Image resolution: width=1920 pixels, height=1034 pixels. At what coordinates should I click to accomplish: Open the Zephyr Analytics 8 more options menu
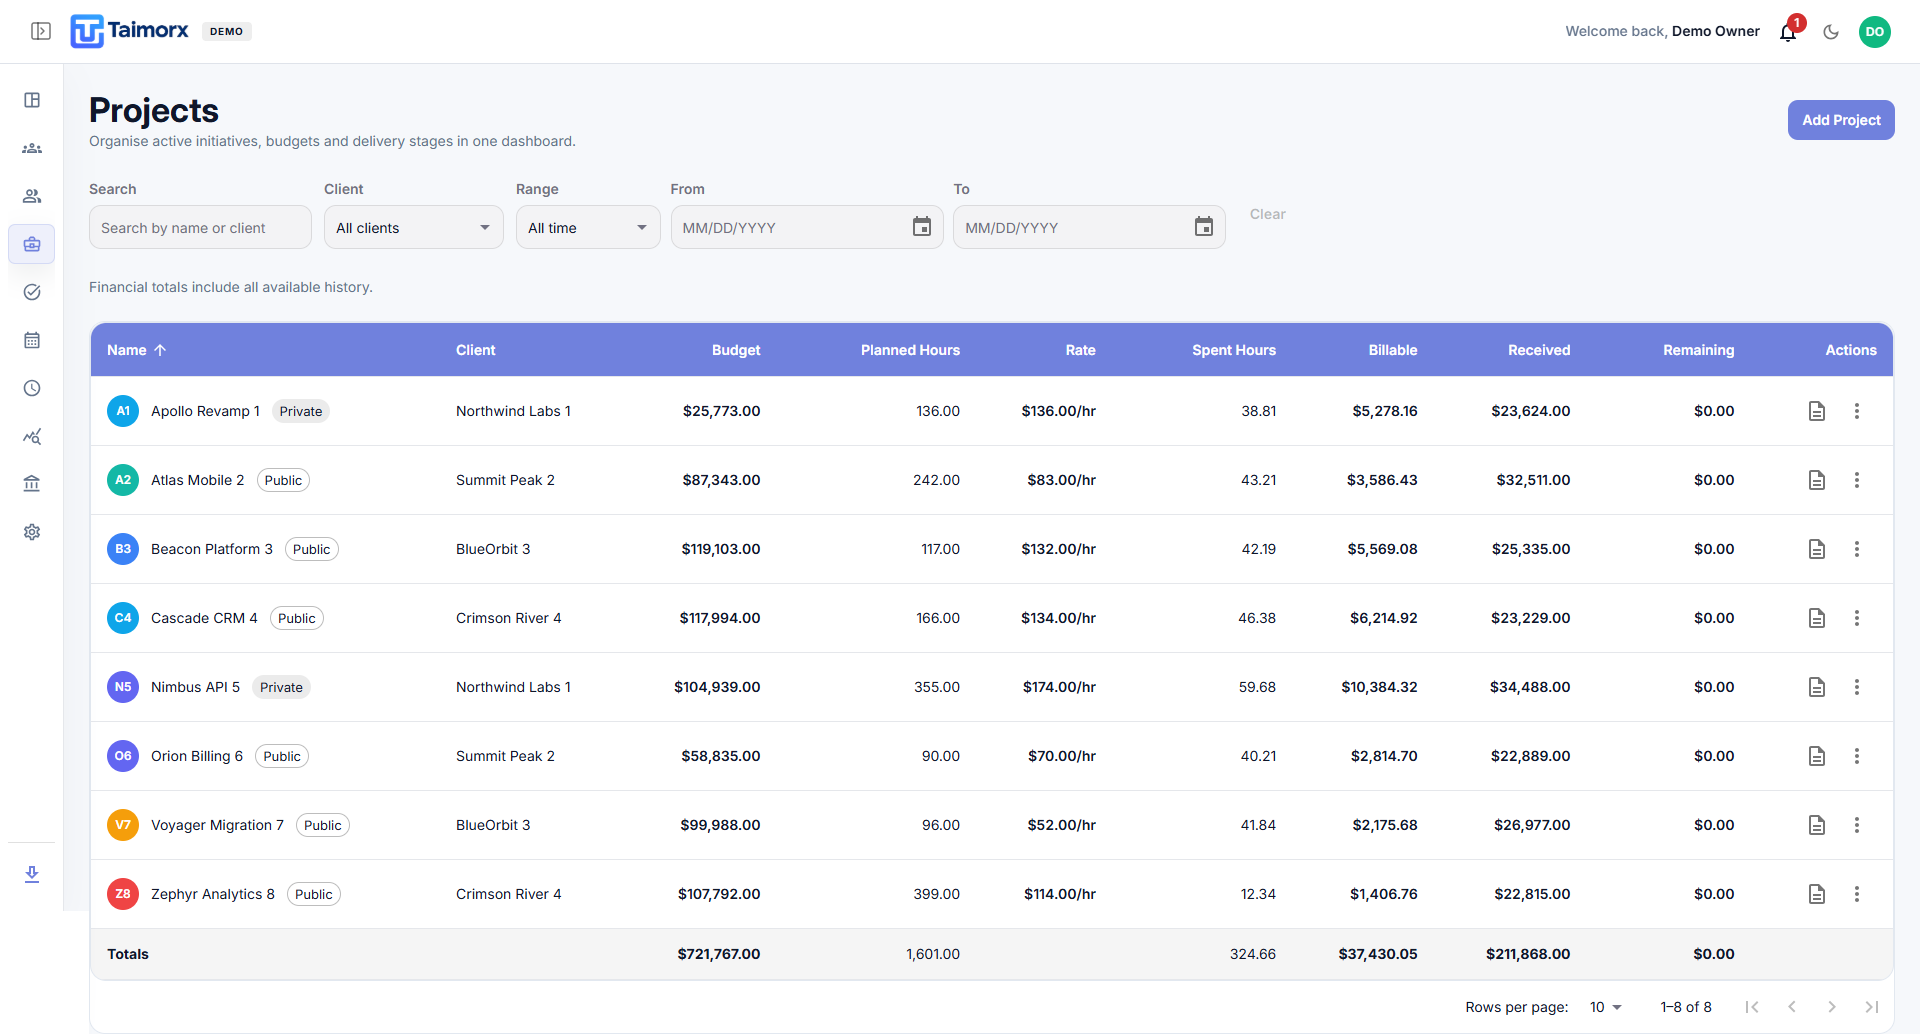[x=1857, y=894]
